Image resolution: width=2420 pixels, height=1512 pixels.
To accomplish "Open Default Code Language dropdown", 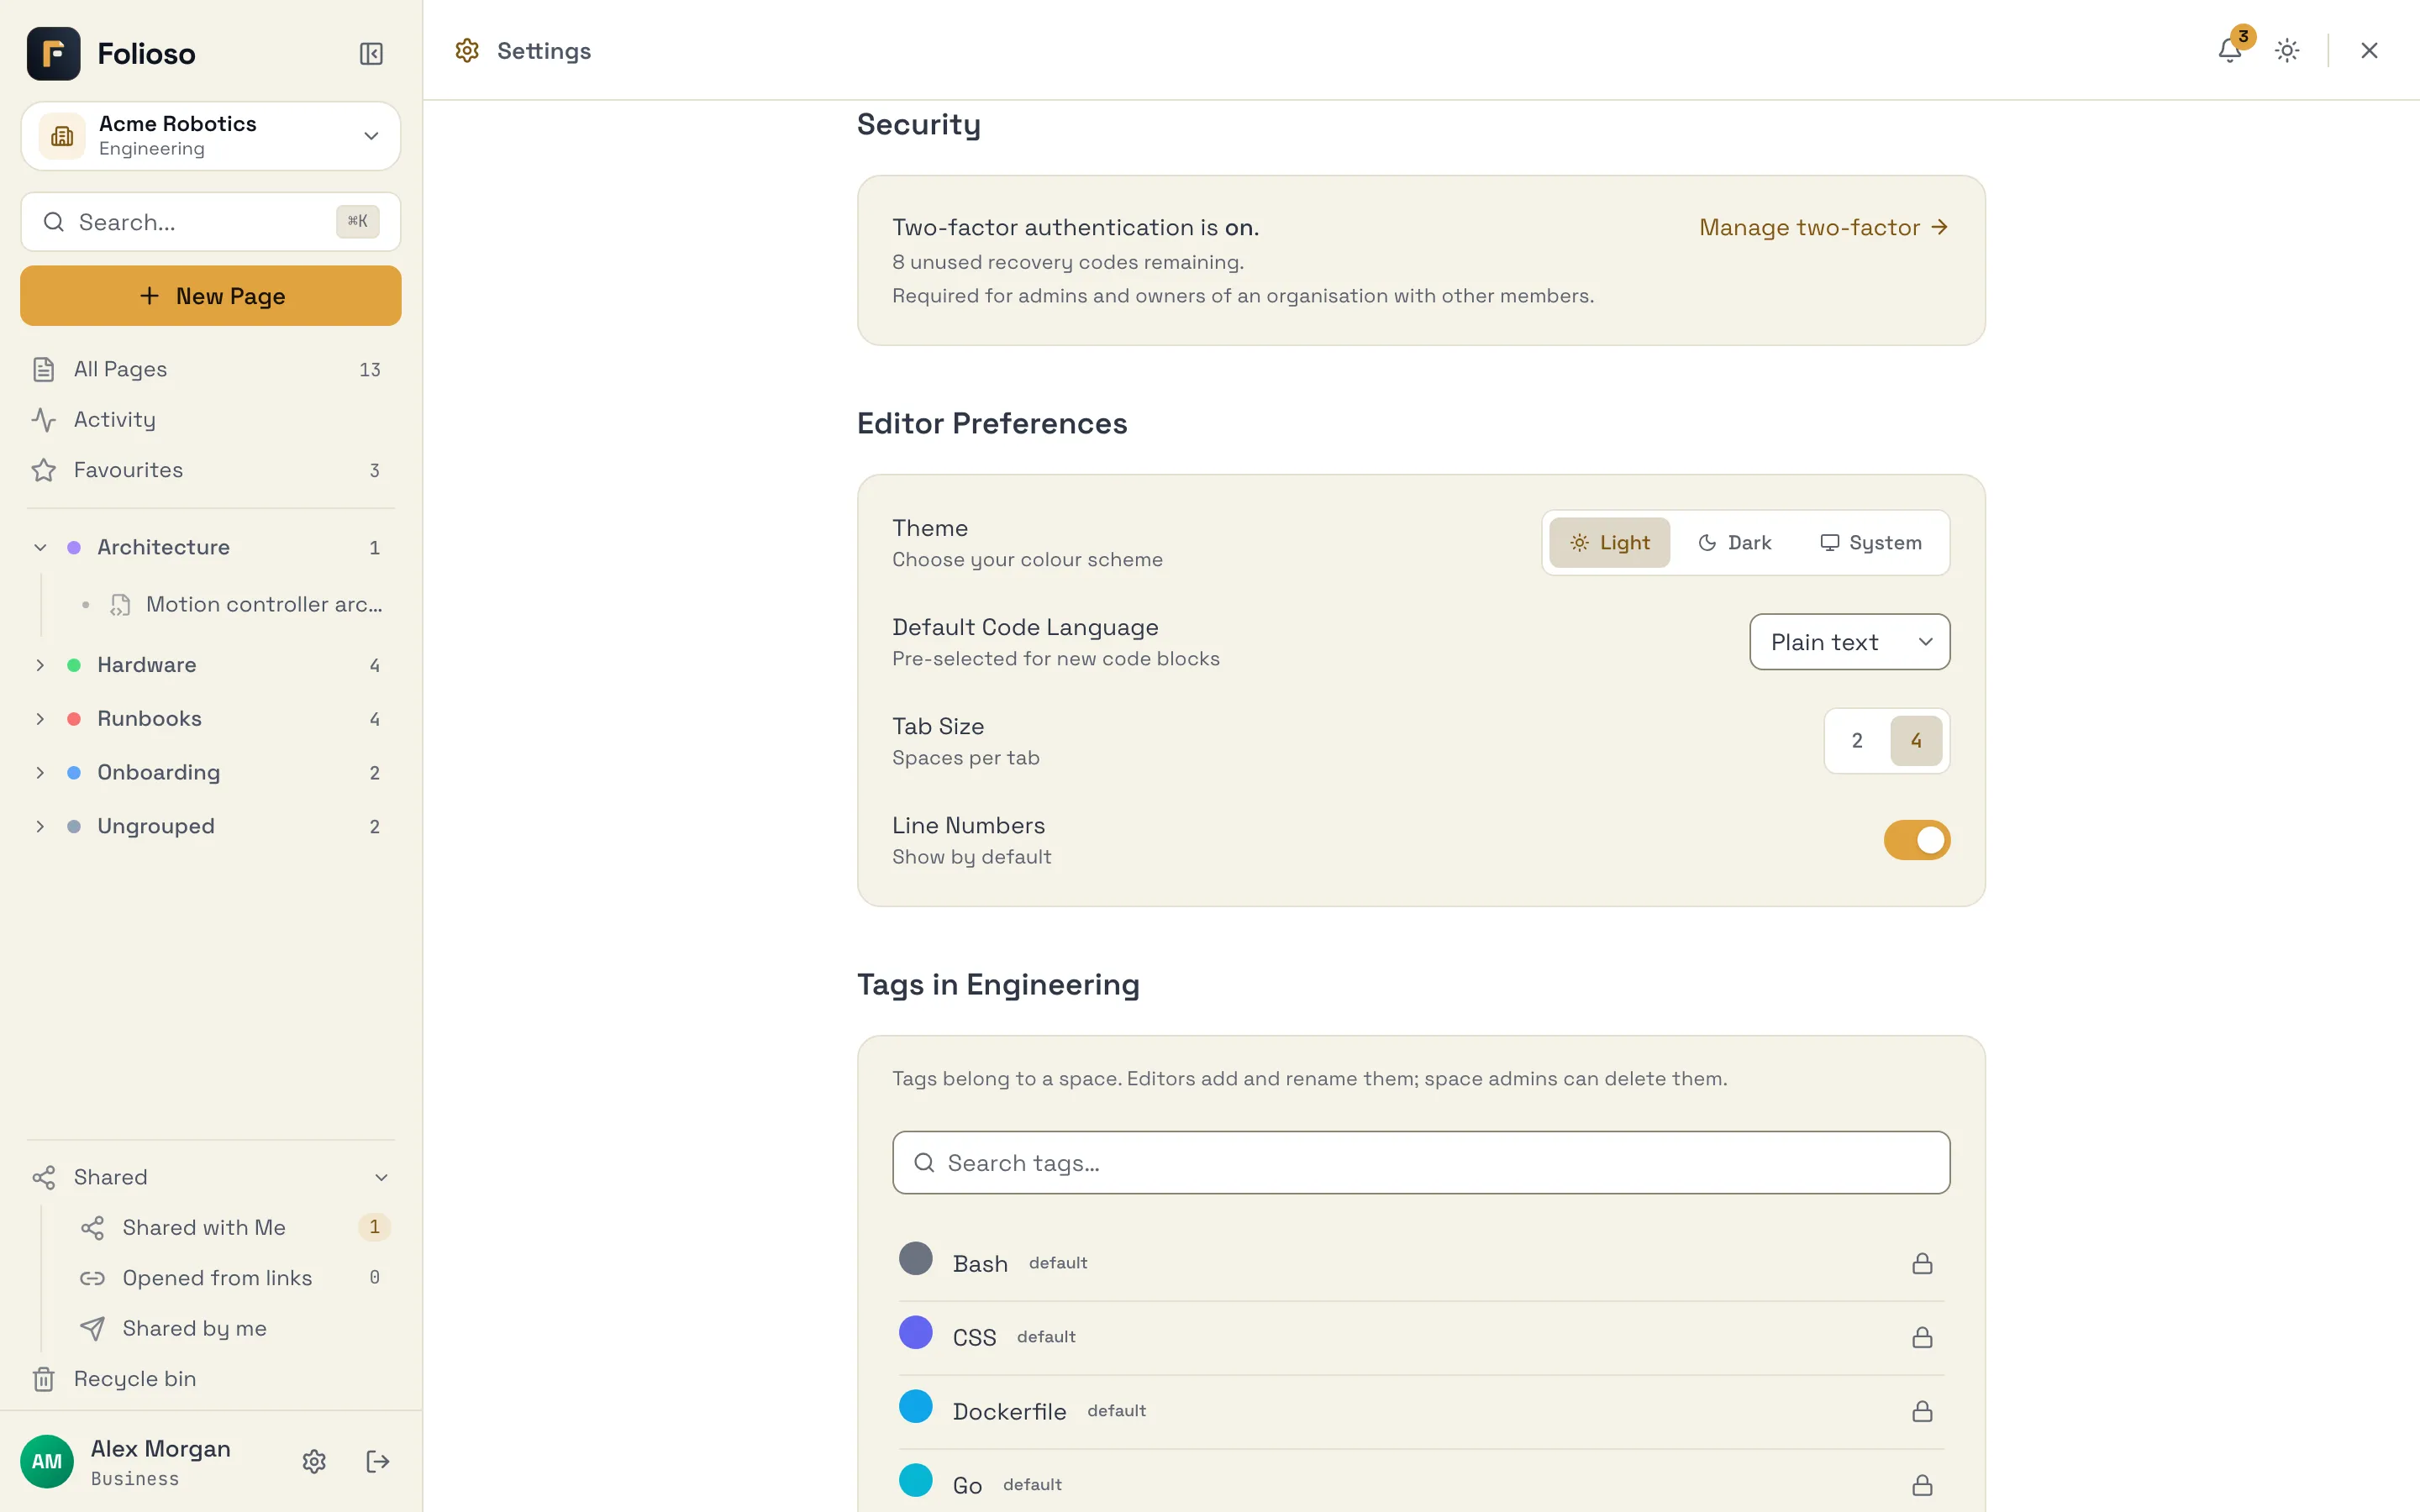I will pyautogui.click(x=1850, y=642).
